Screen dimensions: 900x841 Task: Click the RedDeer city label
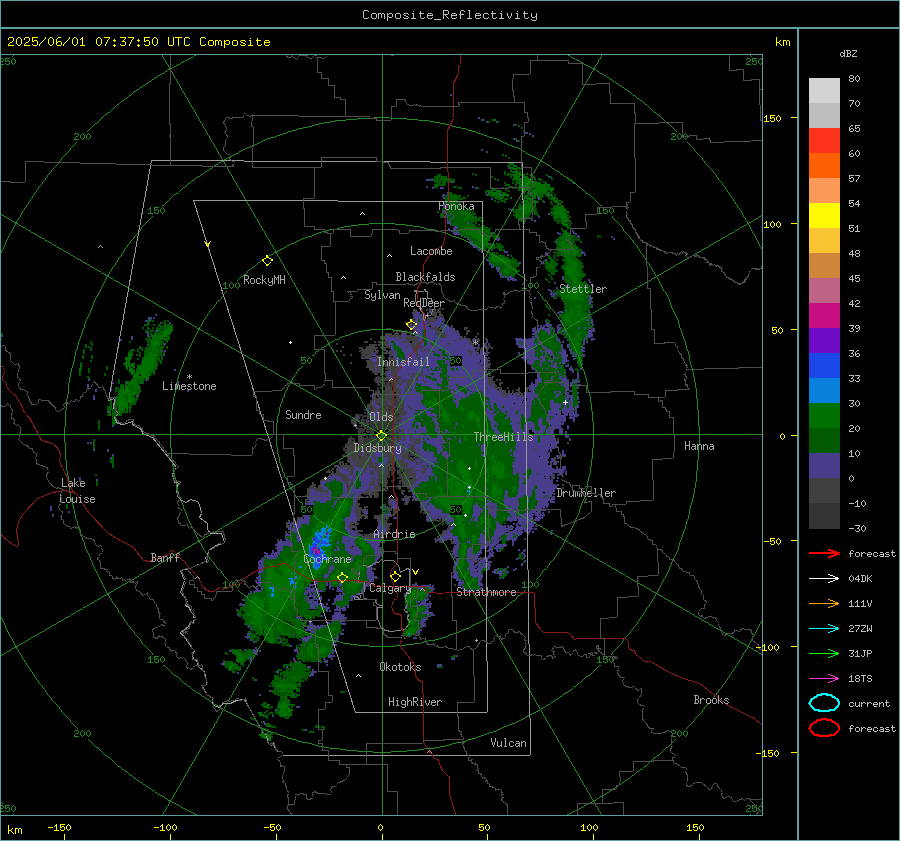pyautogui.click(x=424, y=303)
